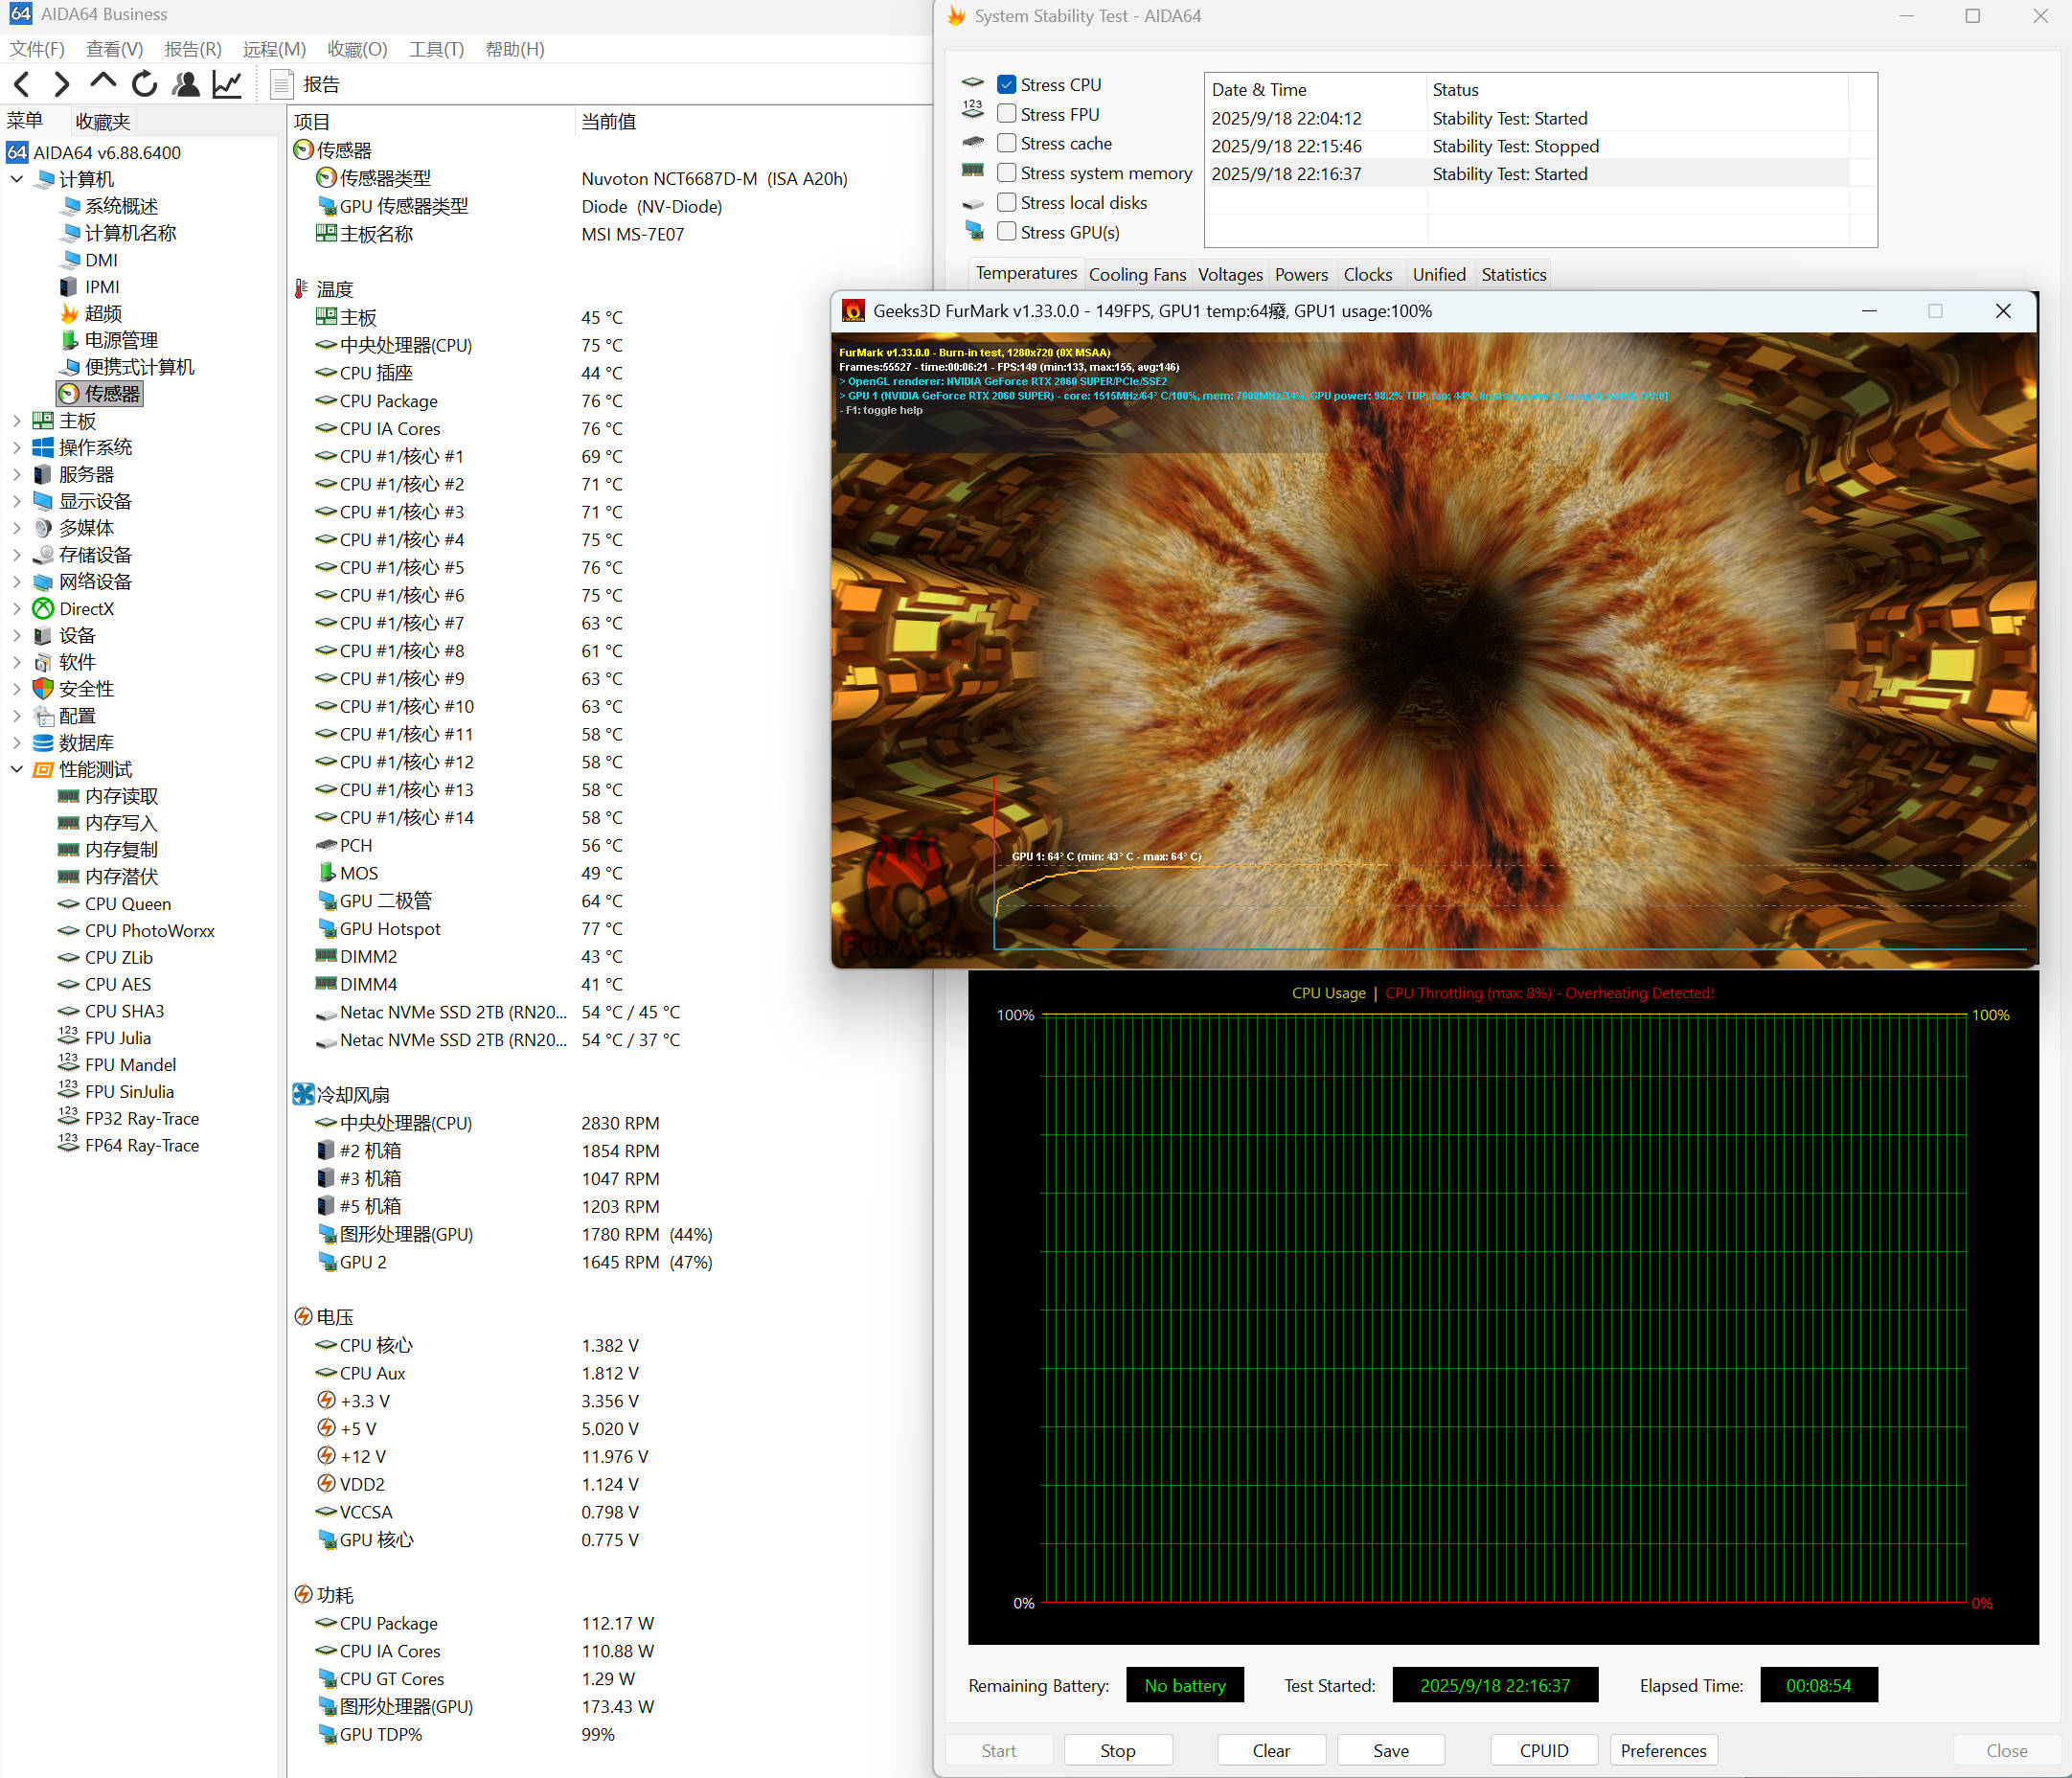
Task: Open the graph chart toolbar icon
Action: click(227, 84)
